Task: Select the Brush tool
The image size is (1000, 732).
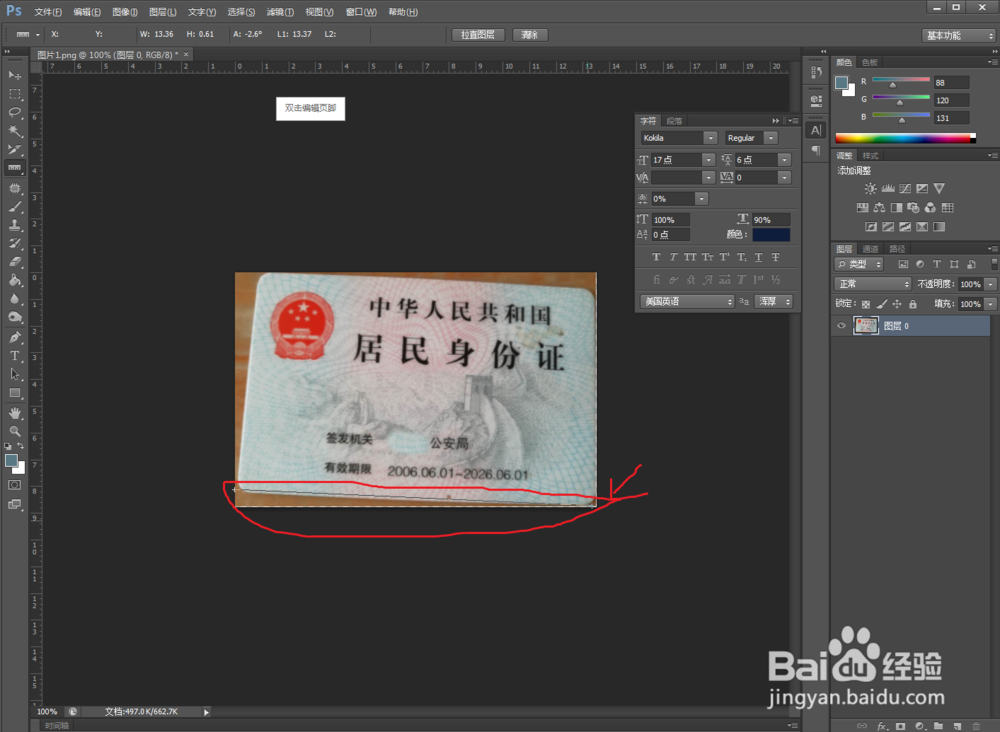Action: click(15, 207)
